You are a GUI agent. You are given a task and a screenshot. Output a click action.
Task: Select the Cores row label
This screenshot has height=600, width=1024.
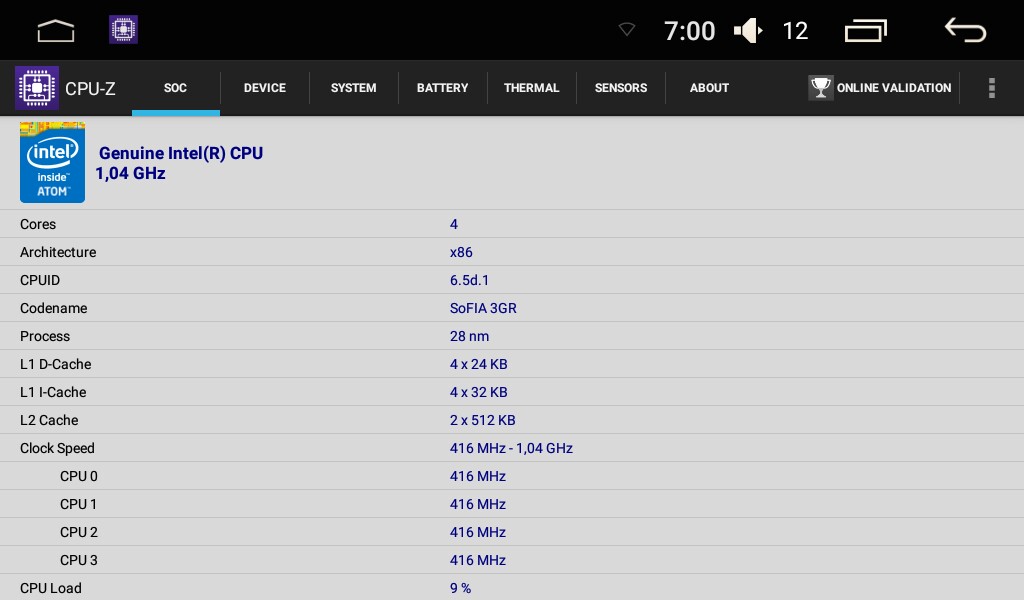click(x=38, y=225)
